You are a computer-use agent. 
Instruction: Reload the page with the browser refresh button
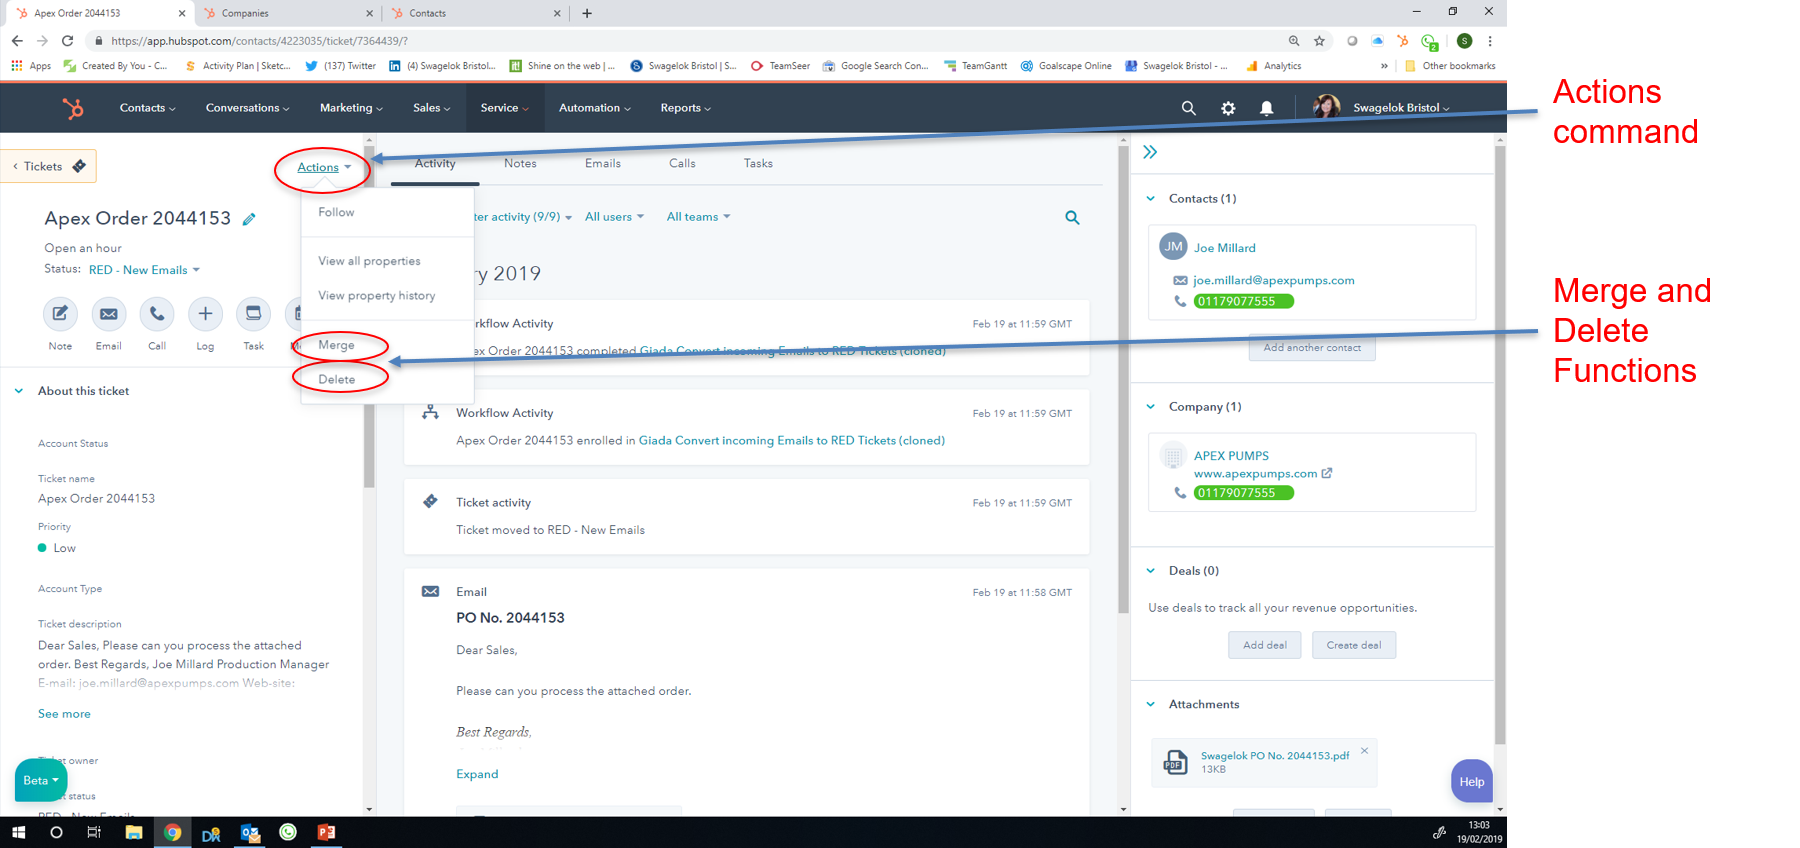click(x=67, y=41)
